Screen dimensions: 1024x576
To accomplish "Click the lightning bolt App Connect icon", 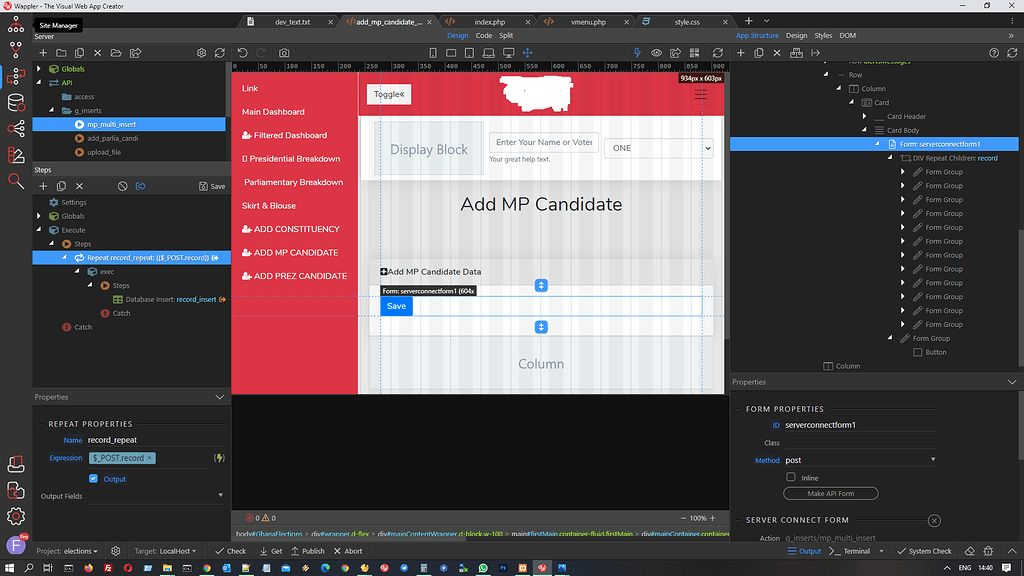I will point(637,53).
